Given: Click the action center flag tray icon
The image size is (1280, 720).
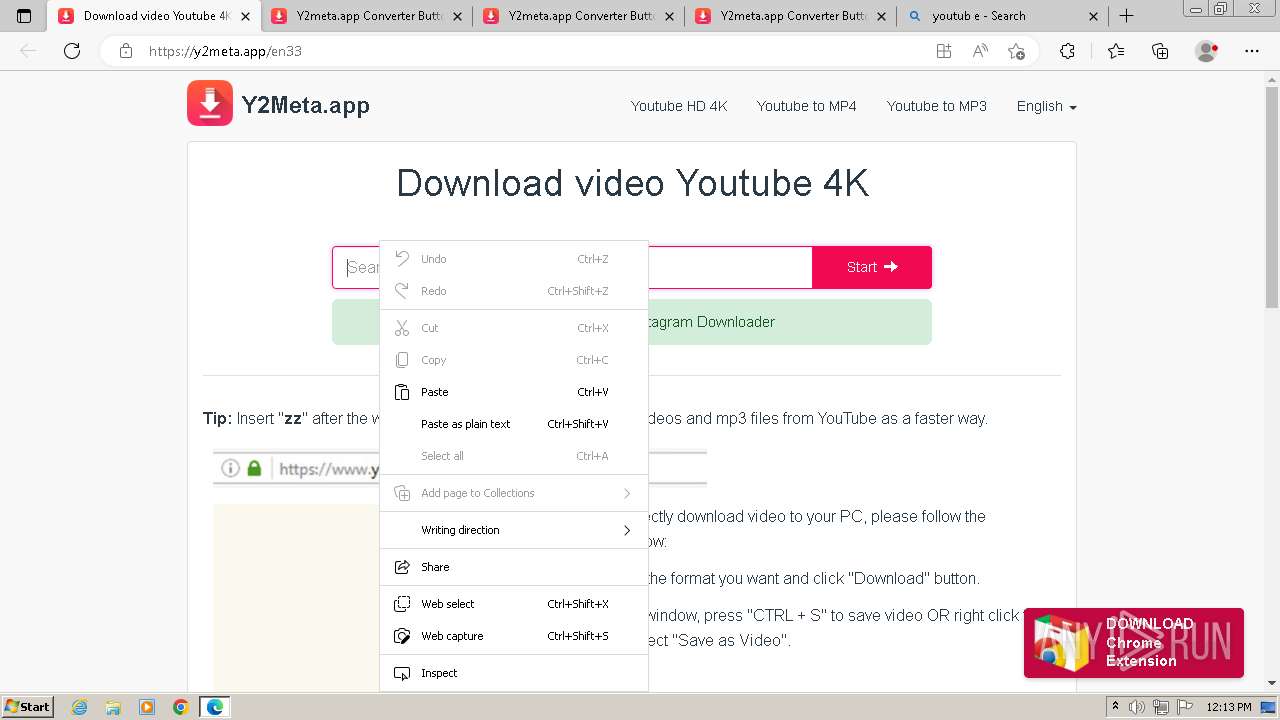Looking at the screenshot, I should click(x=1184, y=707).
